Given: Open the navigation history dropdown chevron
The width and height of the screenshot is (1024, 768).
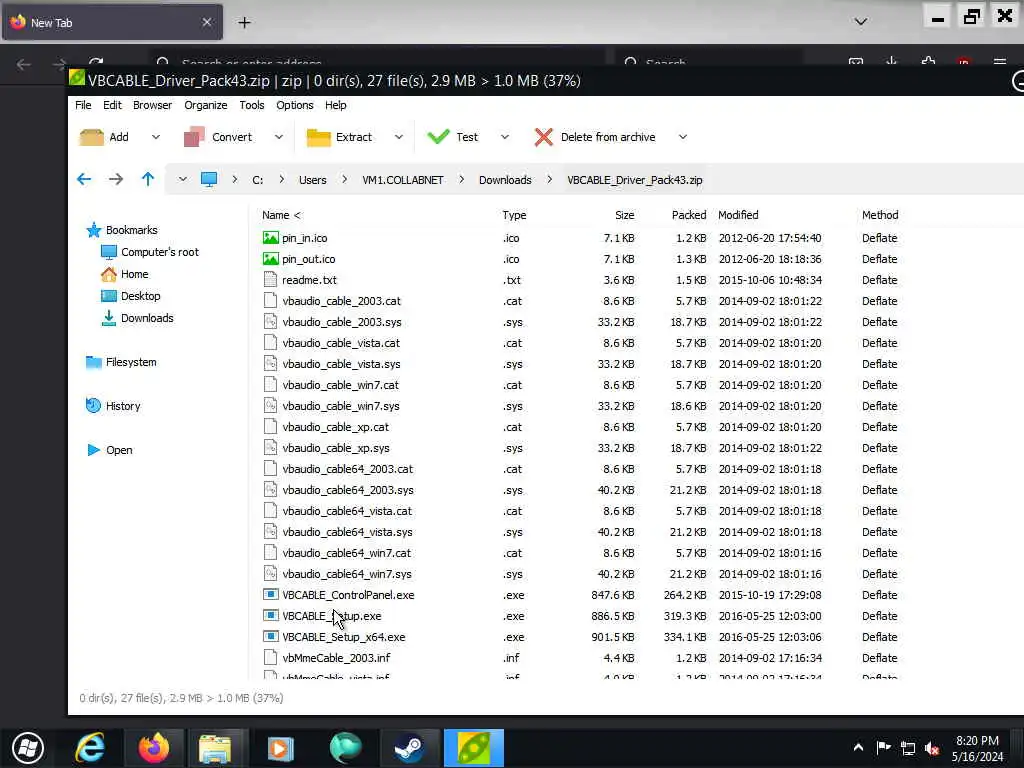Looking at the screenshot, I should click(x=182, y=180).
